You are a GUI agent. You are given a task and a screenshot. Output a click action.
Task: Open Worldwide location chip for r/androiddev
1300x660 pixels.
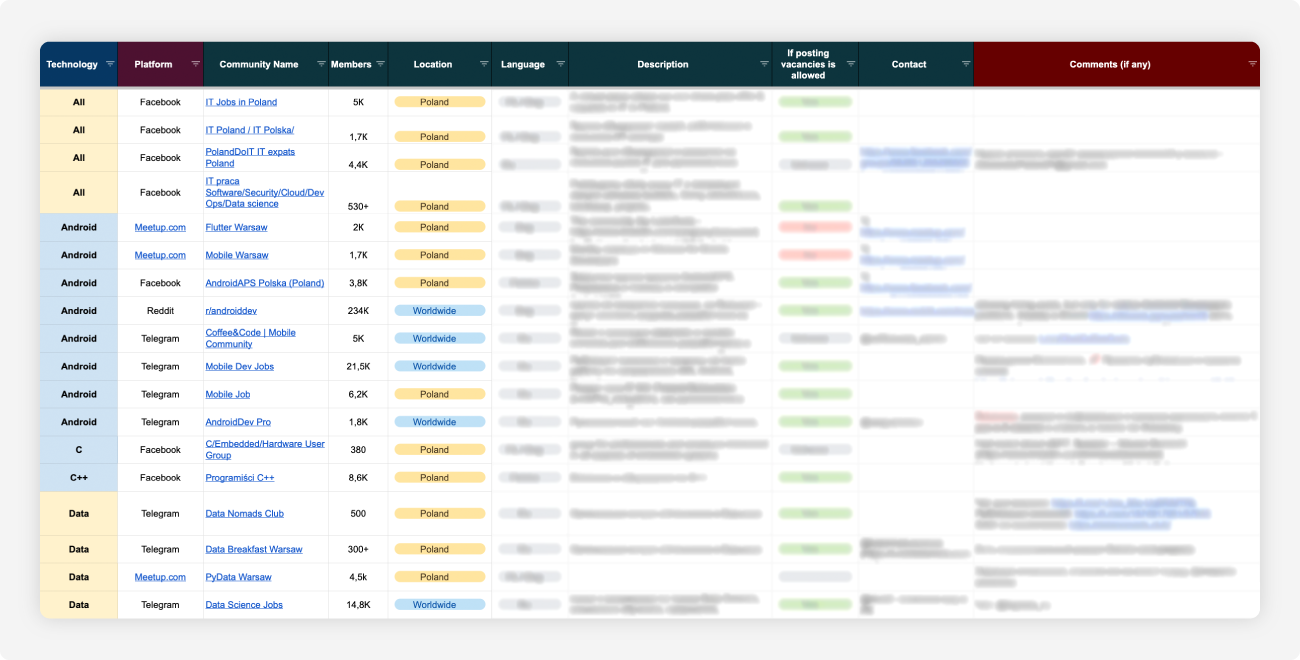click(440, 311)
